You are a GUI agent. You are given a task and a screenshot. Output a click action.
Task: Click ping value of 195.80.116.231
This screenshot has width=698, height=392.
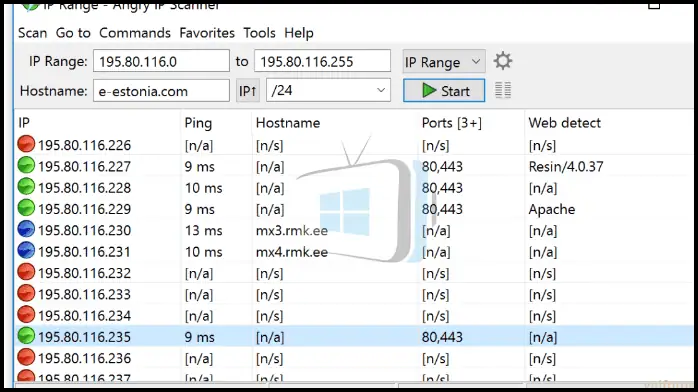point(203,252)
